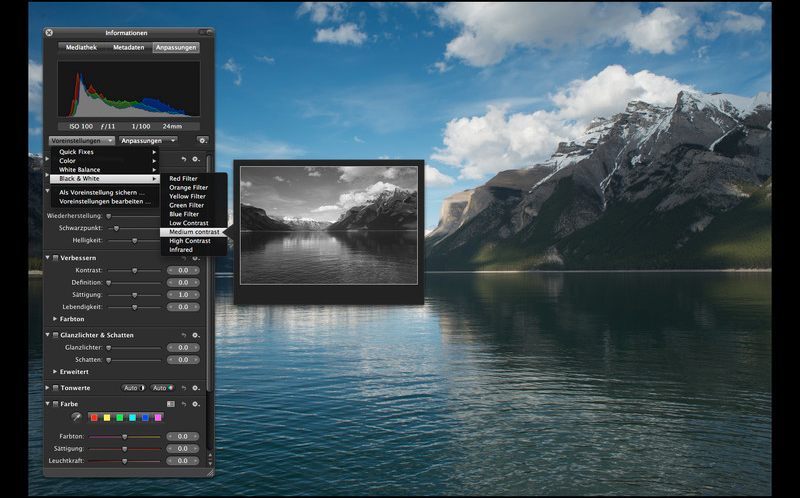Click the black and white preview thumbnail
This screenshot has width=800, height=498.
click(x=328, y=225)
